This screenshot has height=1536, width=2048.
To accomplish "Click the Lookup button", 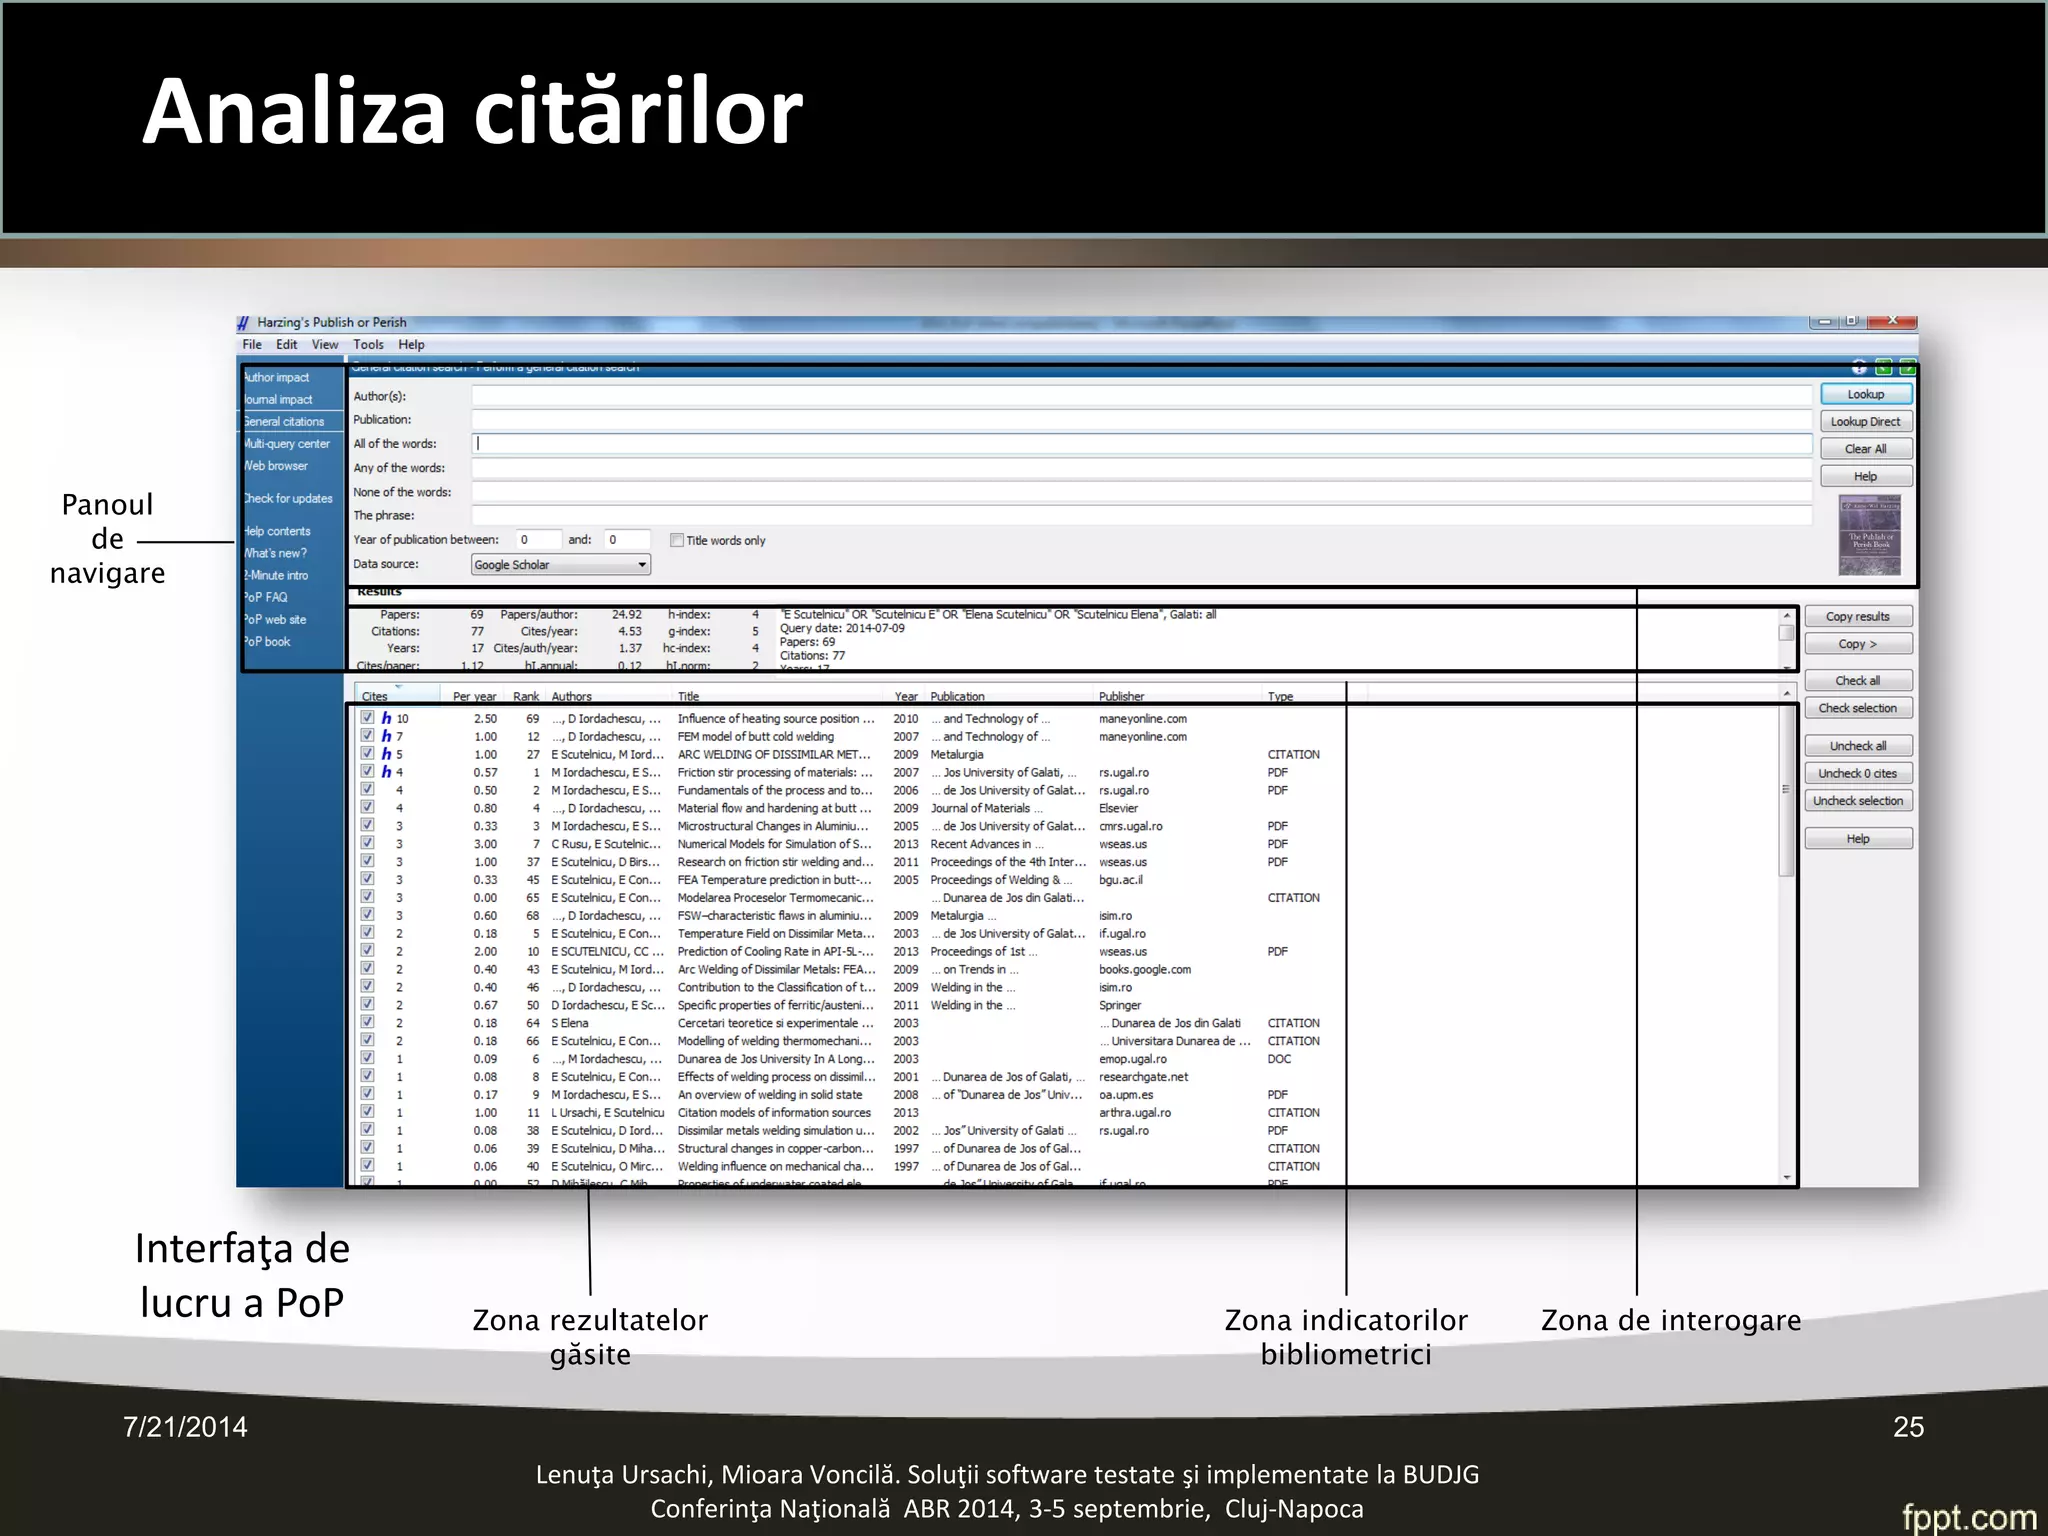I will [1866, 394].
